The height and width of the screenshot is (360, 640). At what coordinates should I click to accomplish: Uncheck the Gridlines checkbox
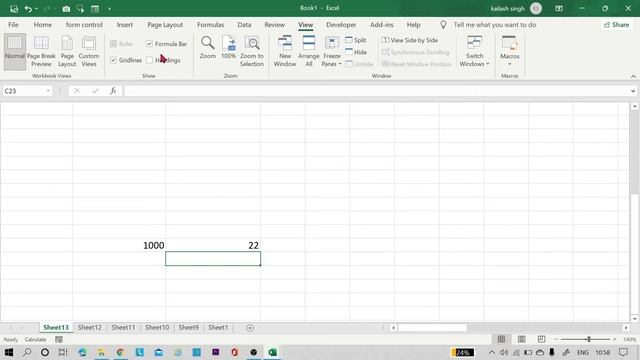click(x=113, y=60)
